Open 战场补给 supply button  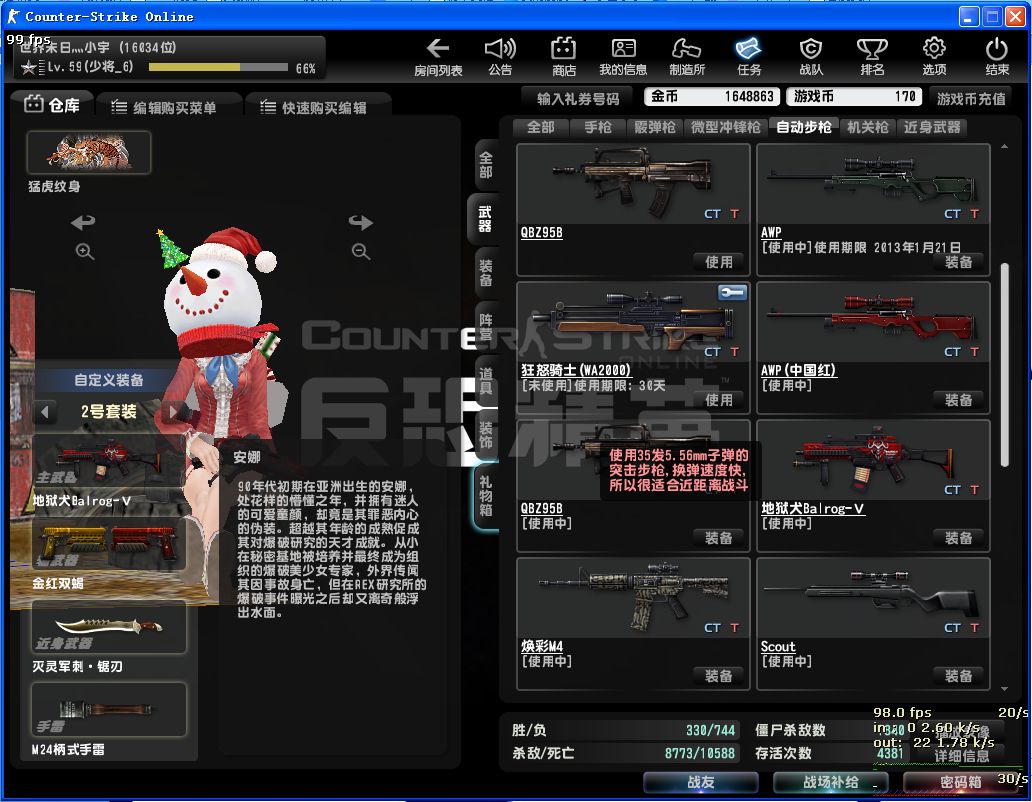831,782
